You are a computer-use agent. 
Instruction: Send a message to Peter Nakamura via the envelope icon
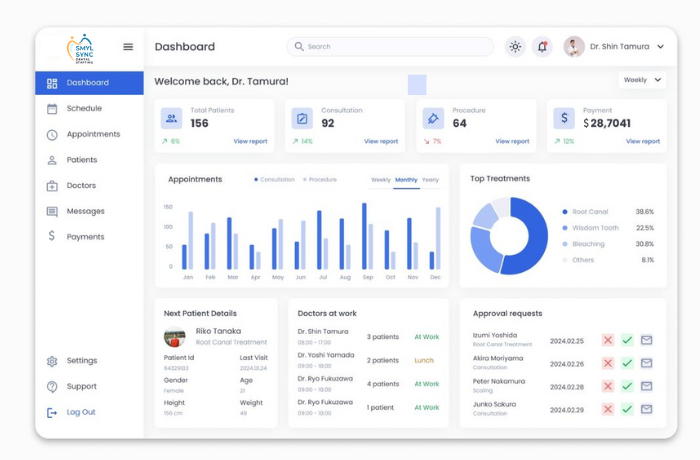pyautogui.click(x=646, y=386)
